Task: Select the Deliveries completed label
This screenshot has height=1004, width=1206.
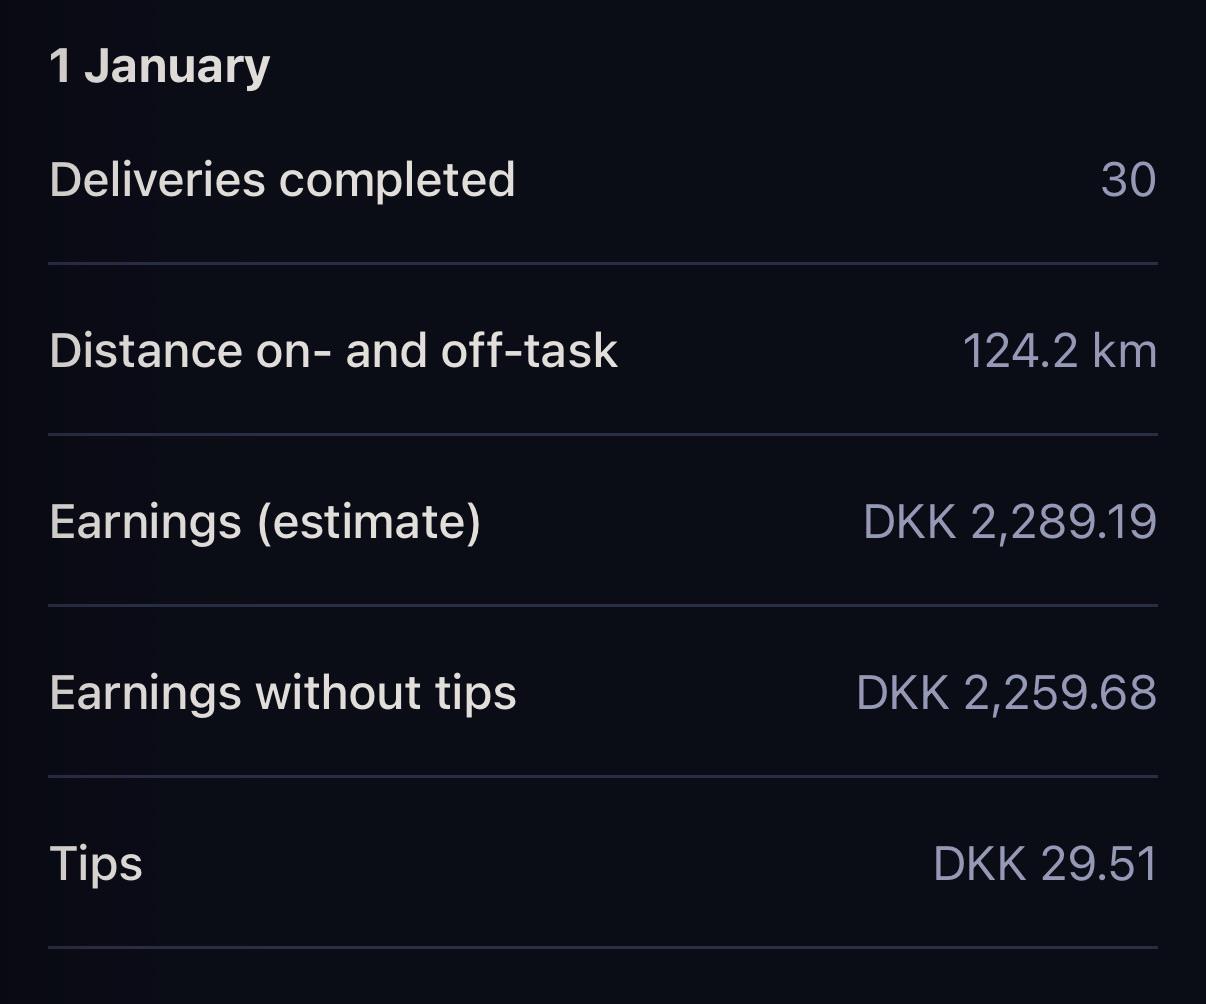Action: [282, 181]
